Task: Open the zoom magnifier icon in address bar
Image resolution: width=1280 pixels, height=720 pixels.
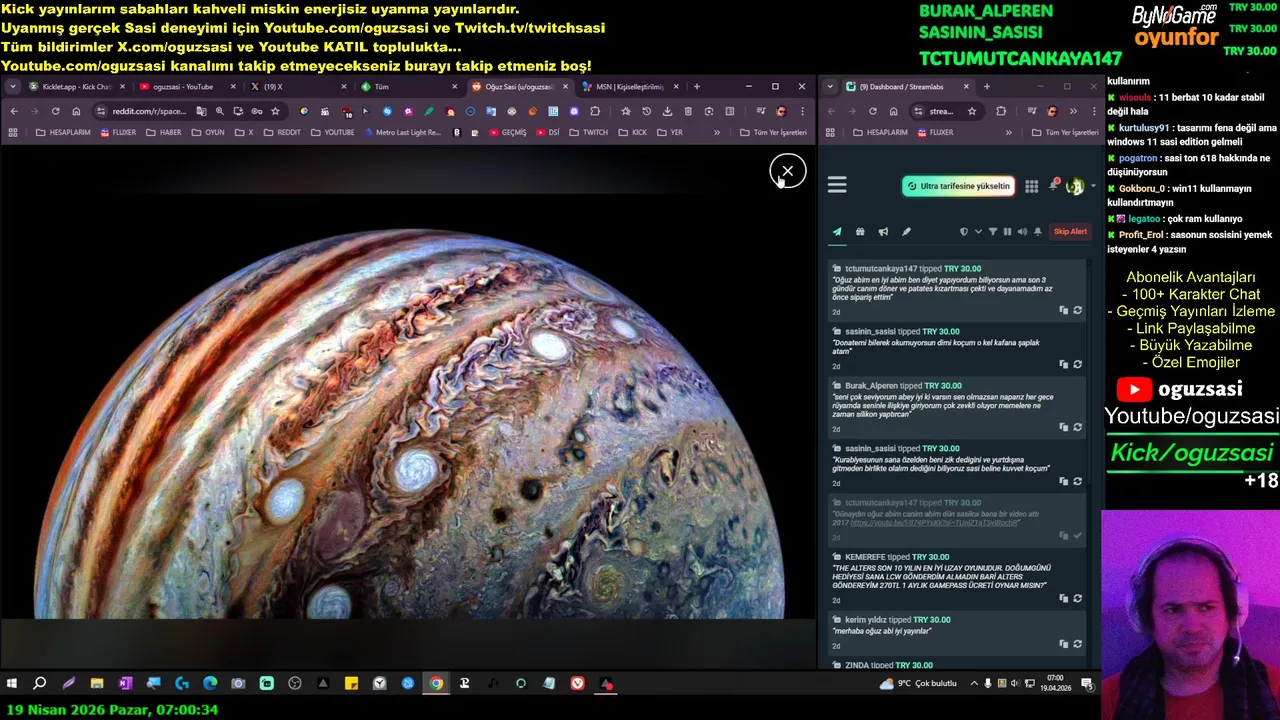Action: (x=219, y=111)
